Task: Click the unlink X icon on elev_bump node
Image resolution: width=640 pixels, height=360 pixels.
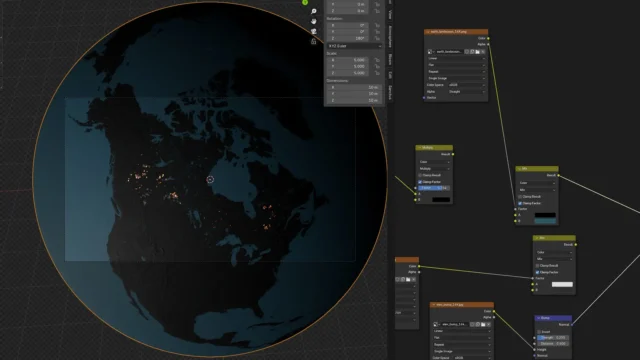Action: [489, 324]
